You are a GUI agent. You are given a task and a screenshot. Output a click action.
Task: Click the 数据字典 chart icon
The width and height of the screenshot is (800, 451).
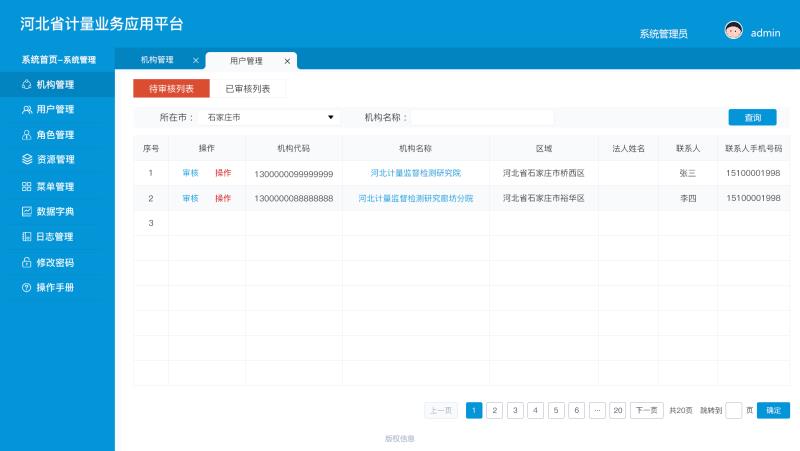click(x=26, y=212)
